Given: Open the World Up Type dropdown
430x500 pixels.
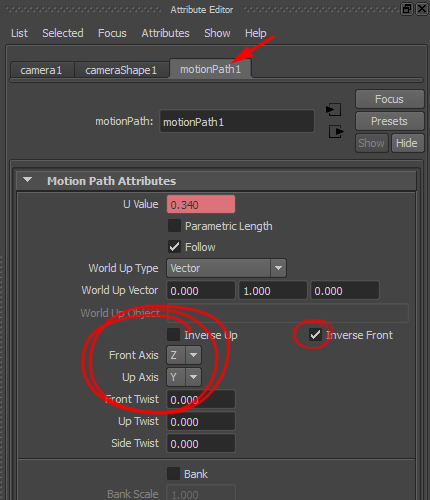Looking at the screenshot, I should click(226, 268).
